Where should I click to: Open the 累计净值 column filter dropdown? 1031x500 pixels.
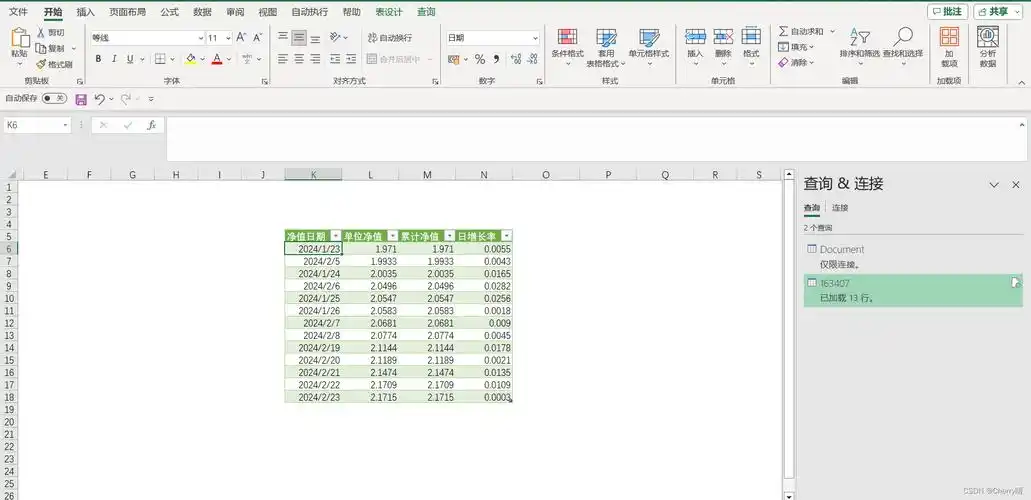click(x=449, y=236)
